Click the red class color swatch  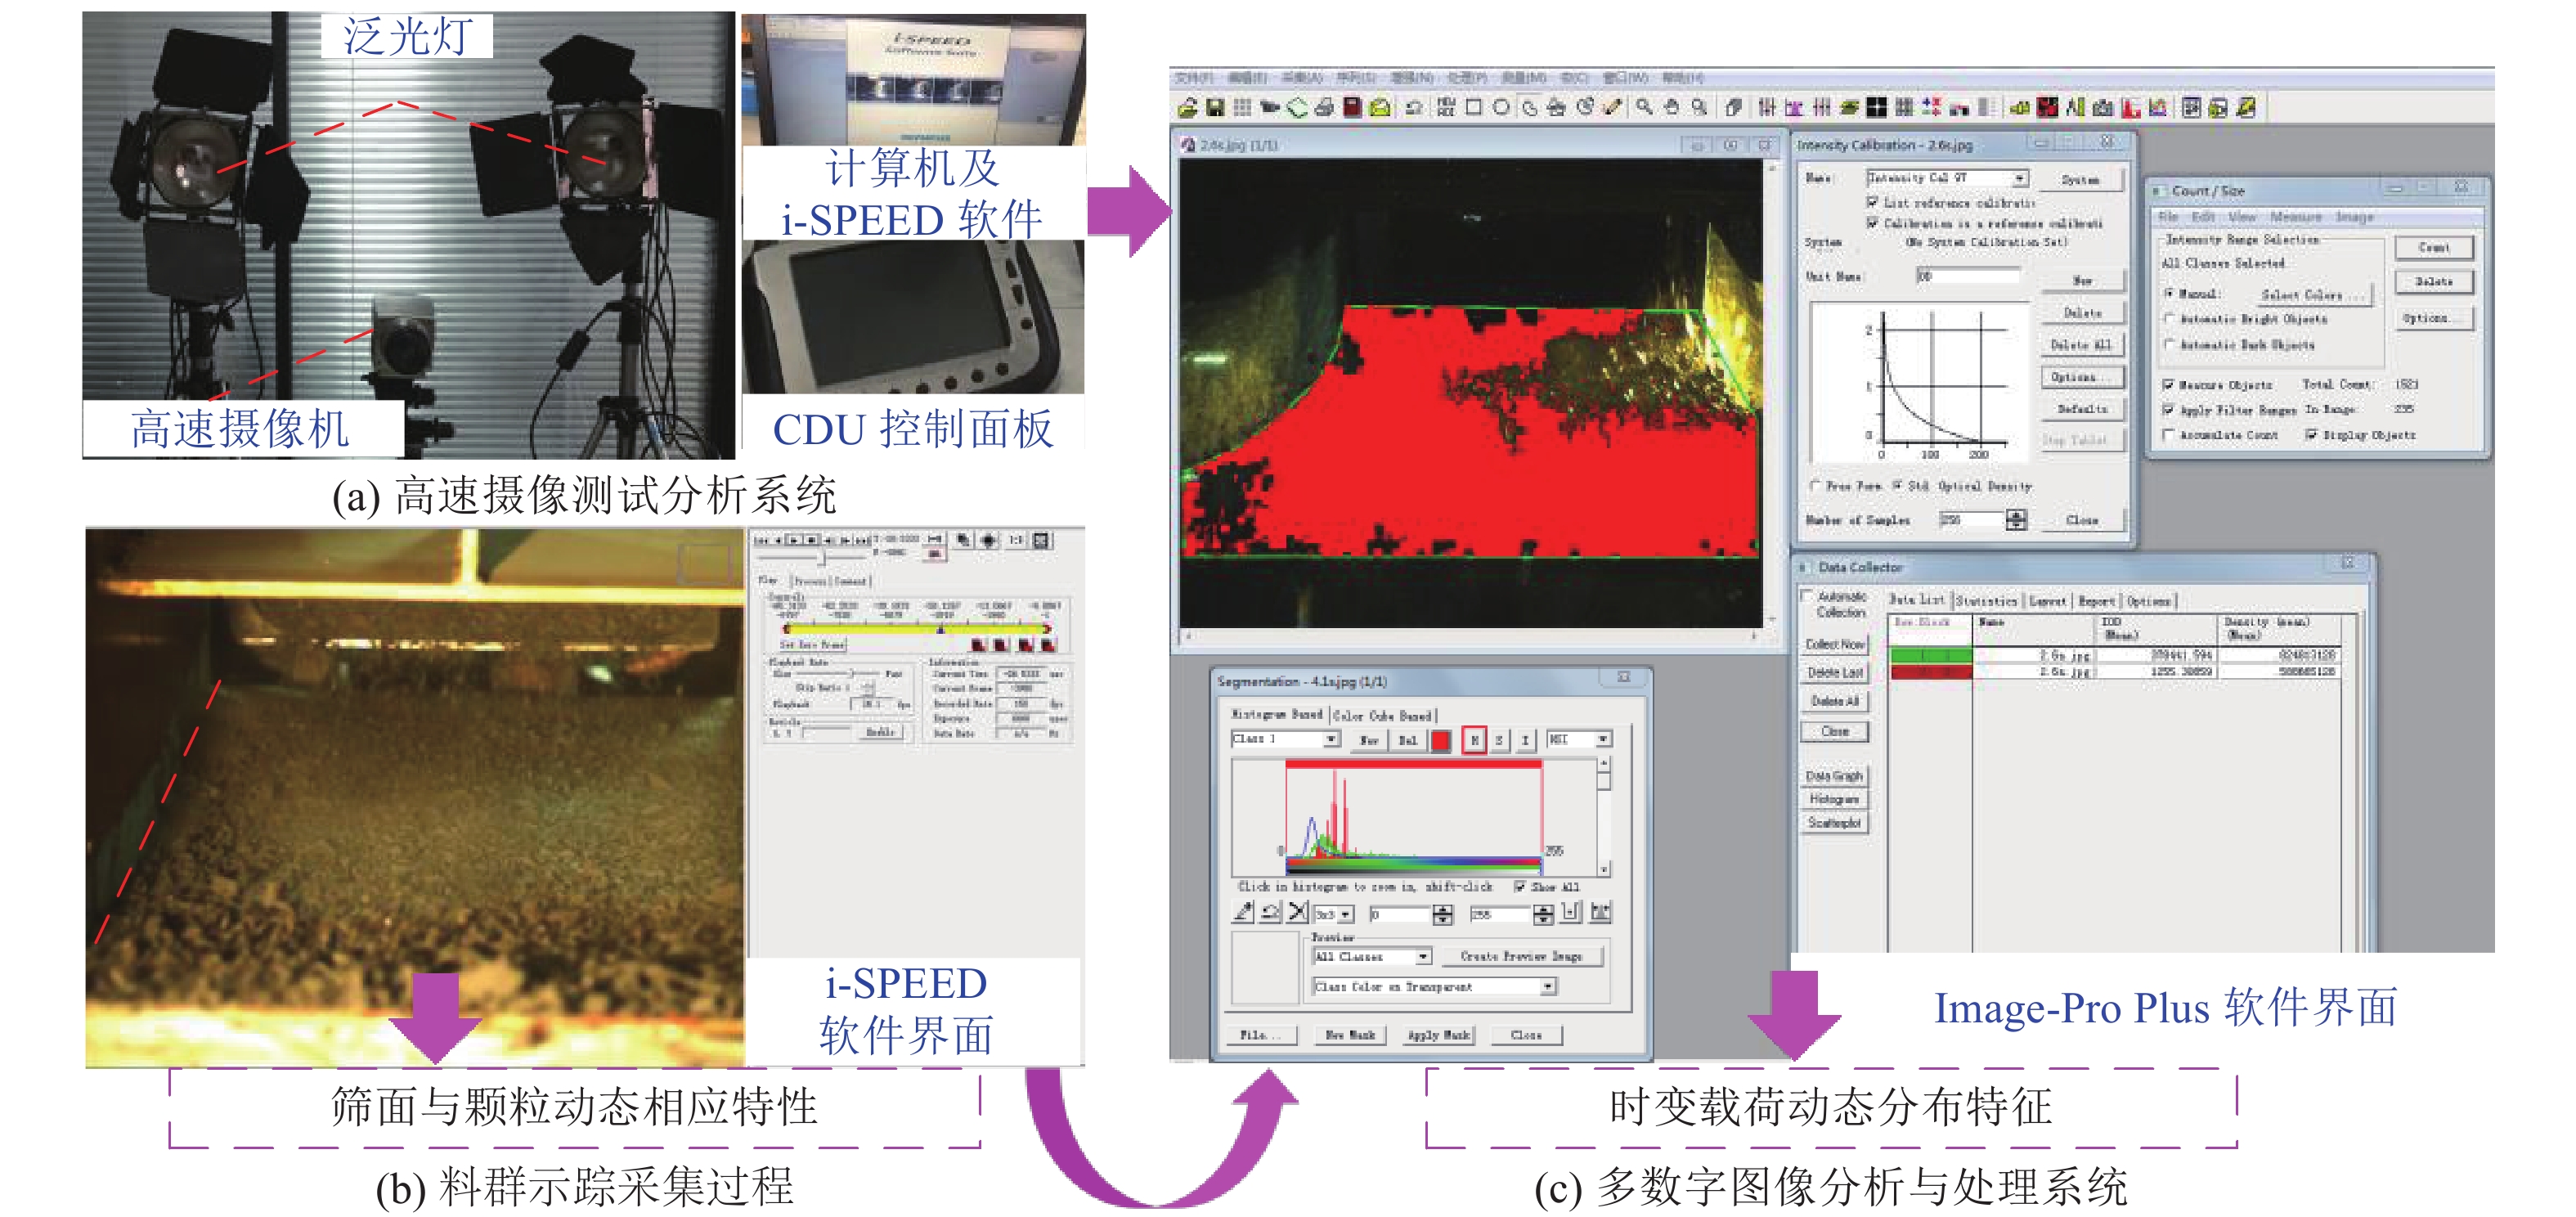[1440, 740]
